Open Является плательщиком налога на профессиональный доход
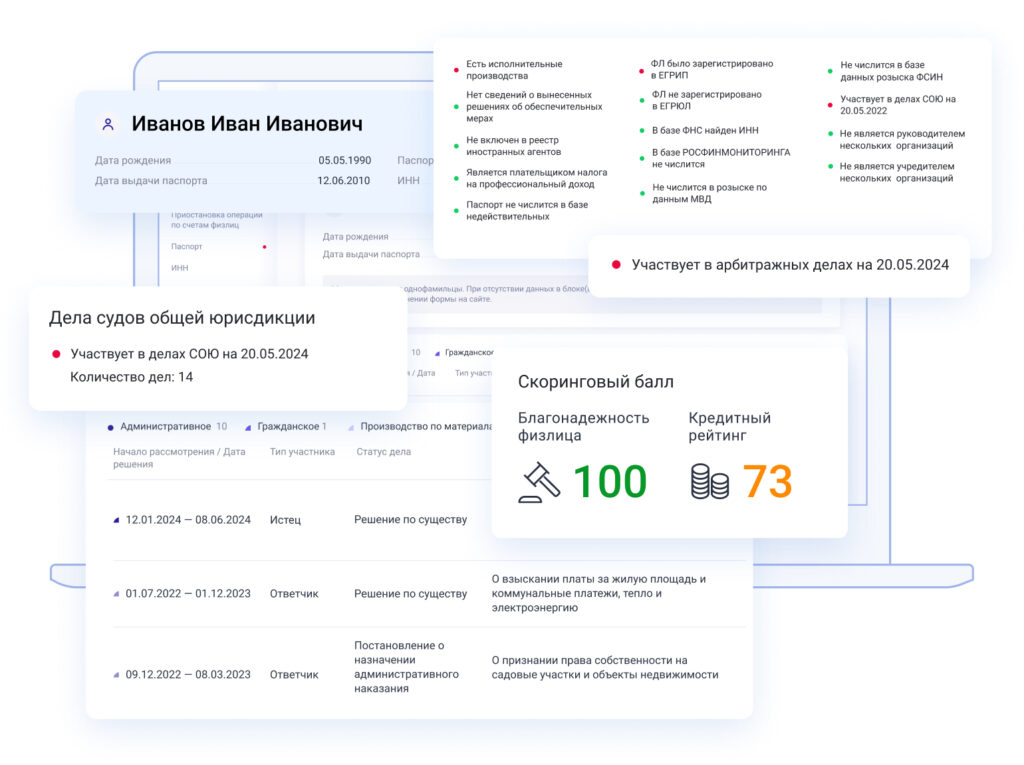 pos(535,178)
